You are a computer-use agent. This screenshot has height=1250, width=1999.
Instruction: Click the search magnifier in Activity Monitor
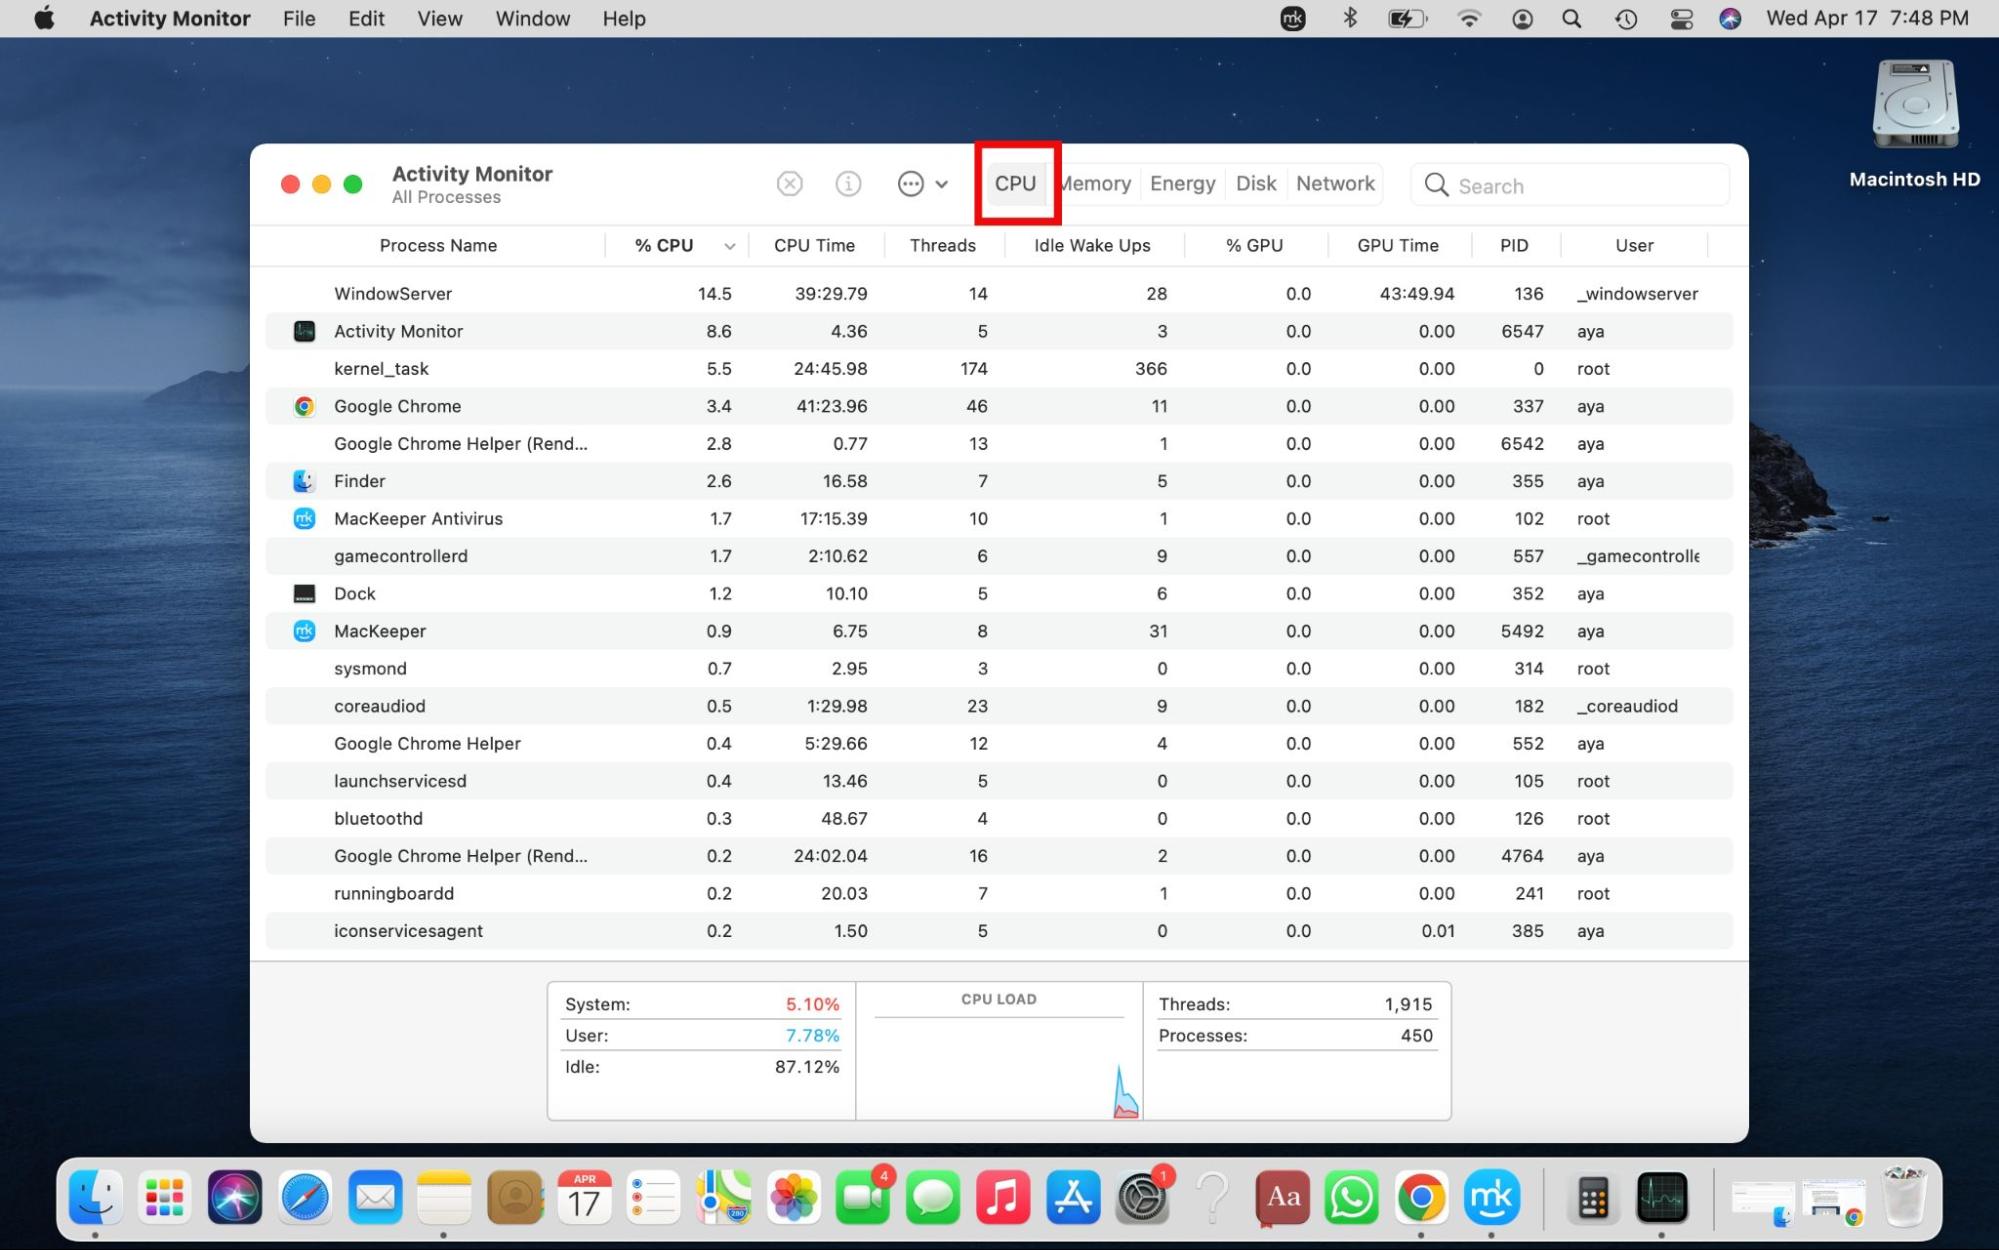pos(1437,185)
